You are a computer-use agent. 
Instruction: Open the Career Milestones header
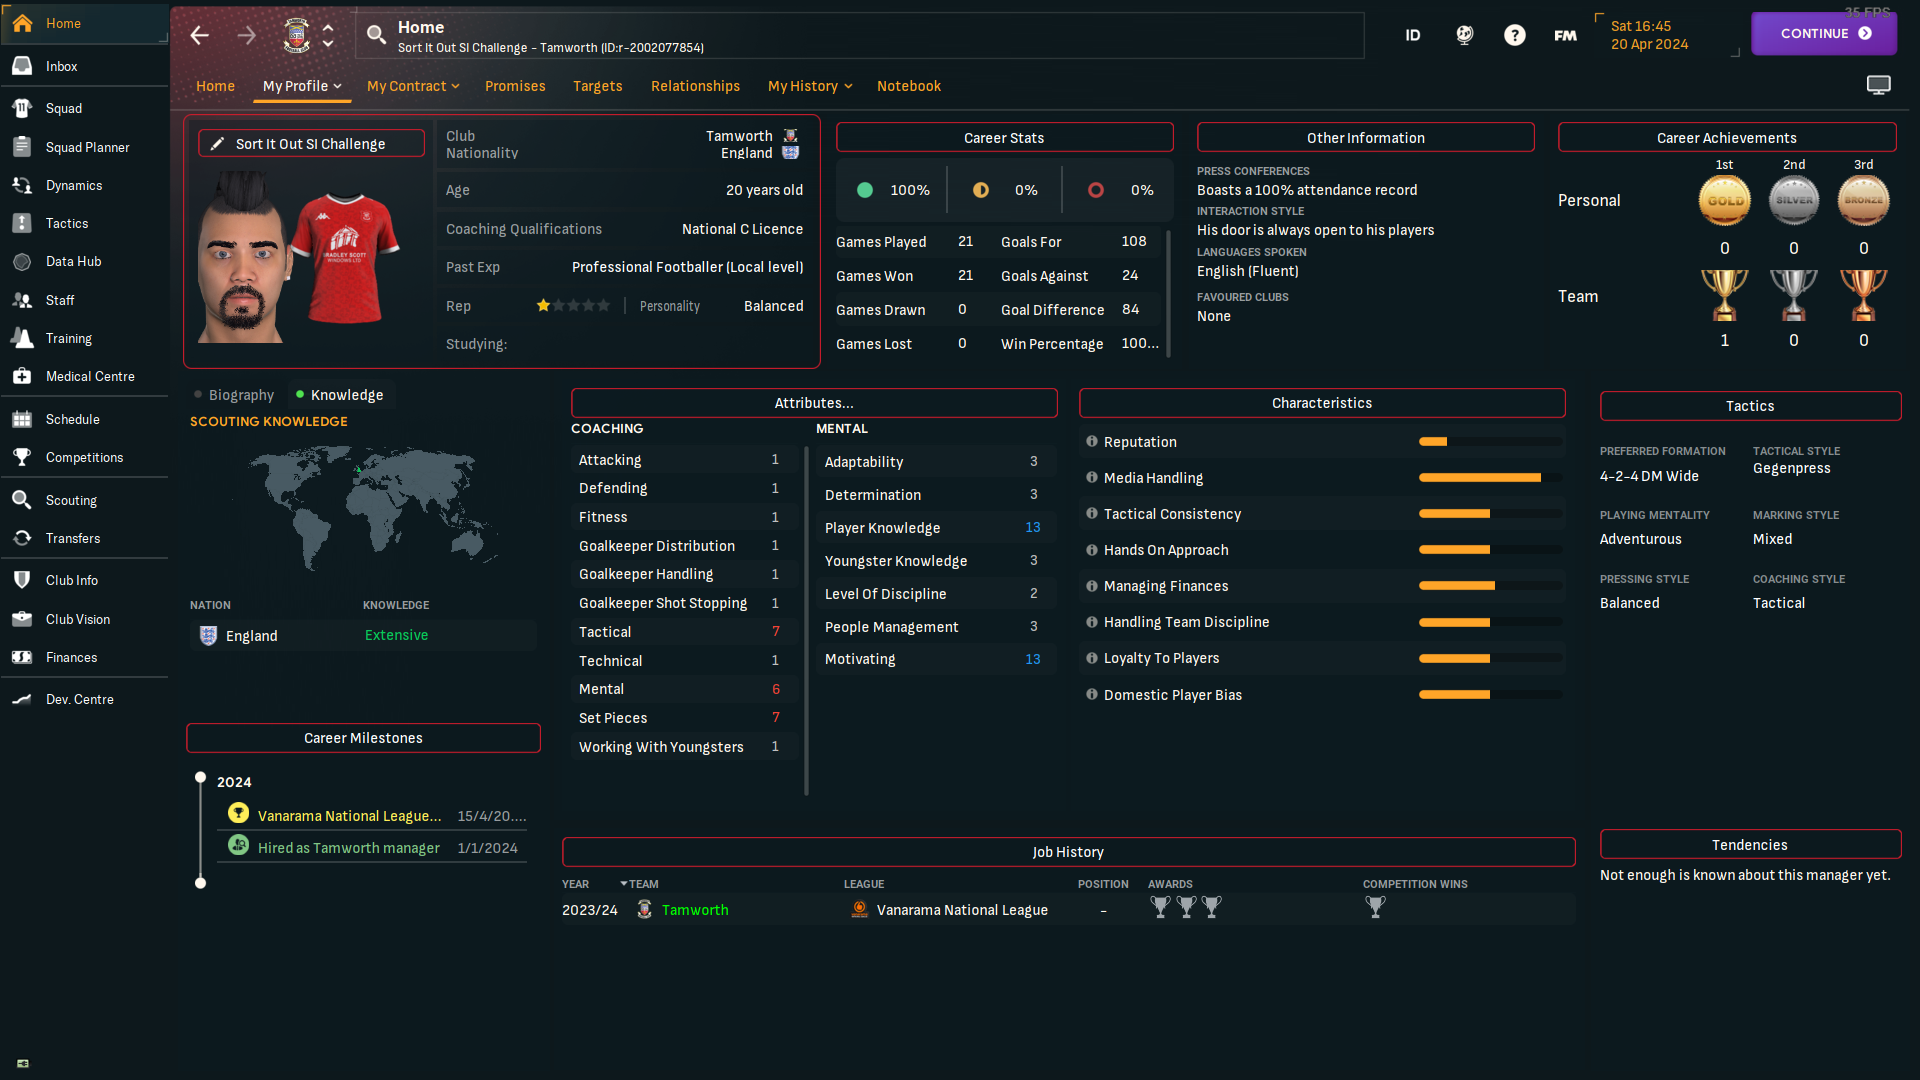coord(363,738)
